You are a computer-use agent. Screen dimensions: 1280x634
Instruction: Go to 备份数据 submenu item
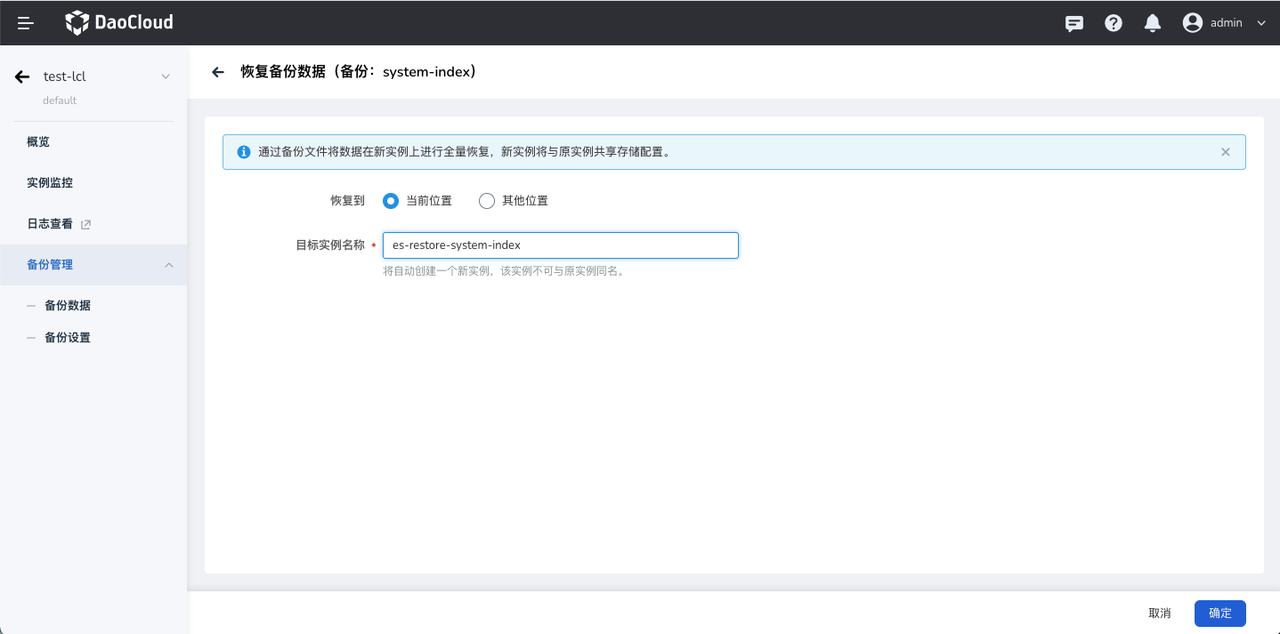tap(67, 306)
